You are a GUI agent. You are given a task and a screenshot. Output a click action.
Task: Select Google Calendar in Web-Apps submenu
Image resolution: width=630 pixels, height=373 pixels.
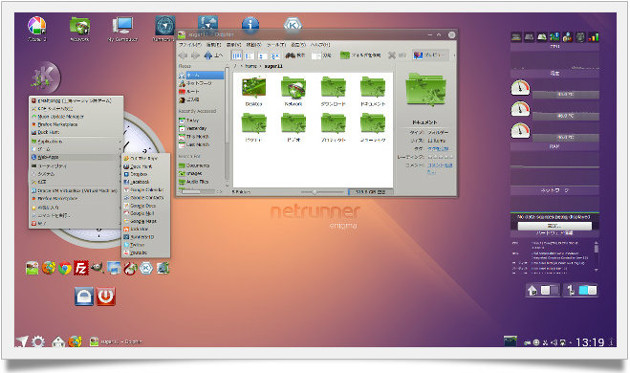(145, 190)
